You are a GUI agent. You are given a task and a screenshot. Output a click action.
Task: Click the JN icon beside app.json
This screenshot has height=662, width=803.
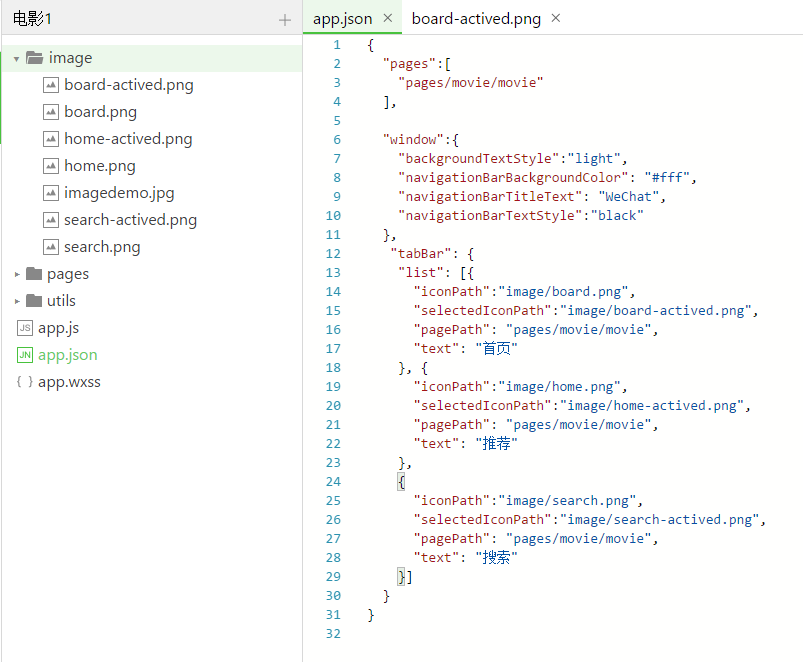click(x=25, y=355)
